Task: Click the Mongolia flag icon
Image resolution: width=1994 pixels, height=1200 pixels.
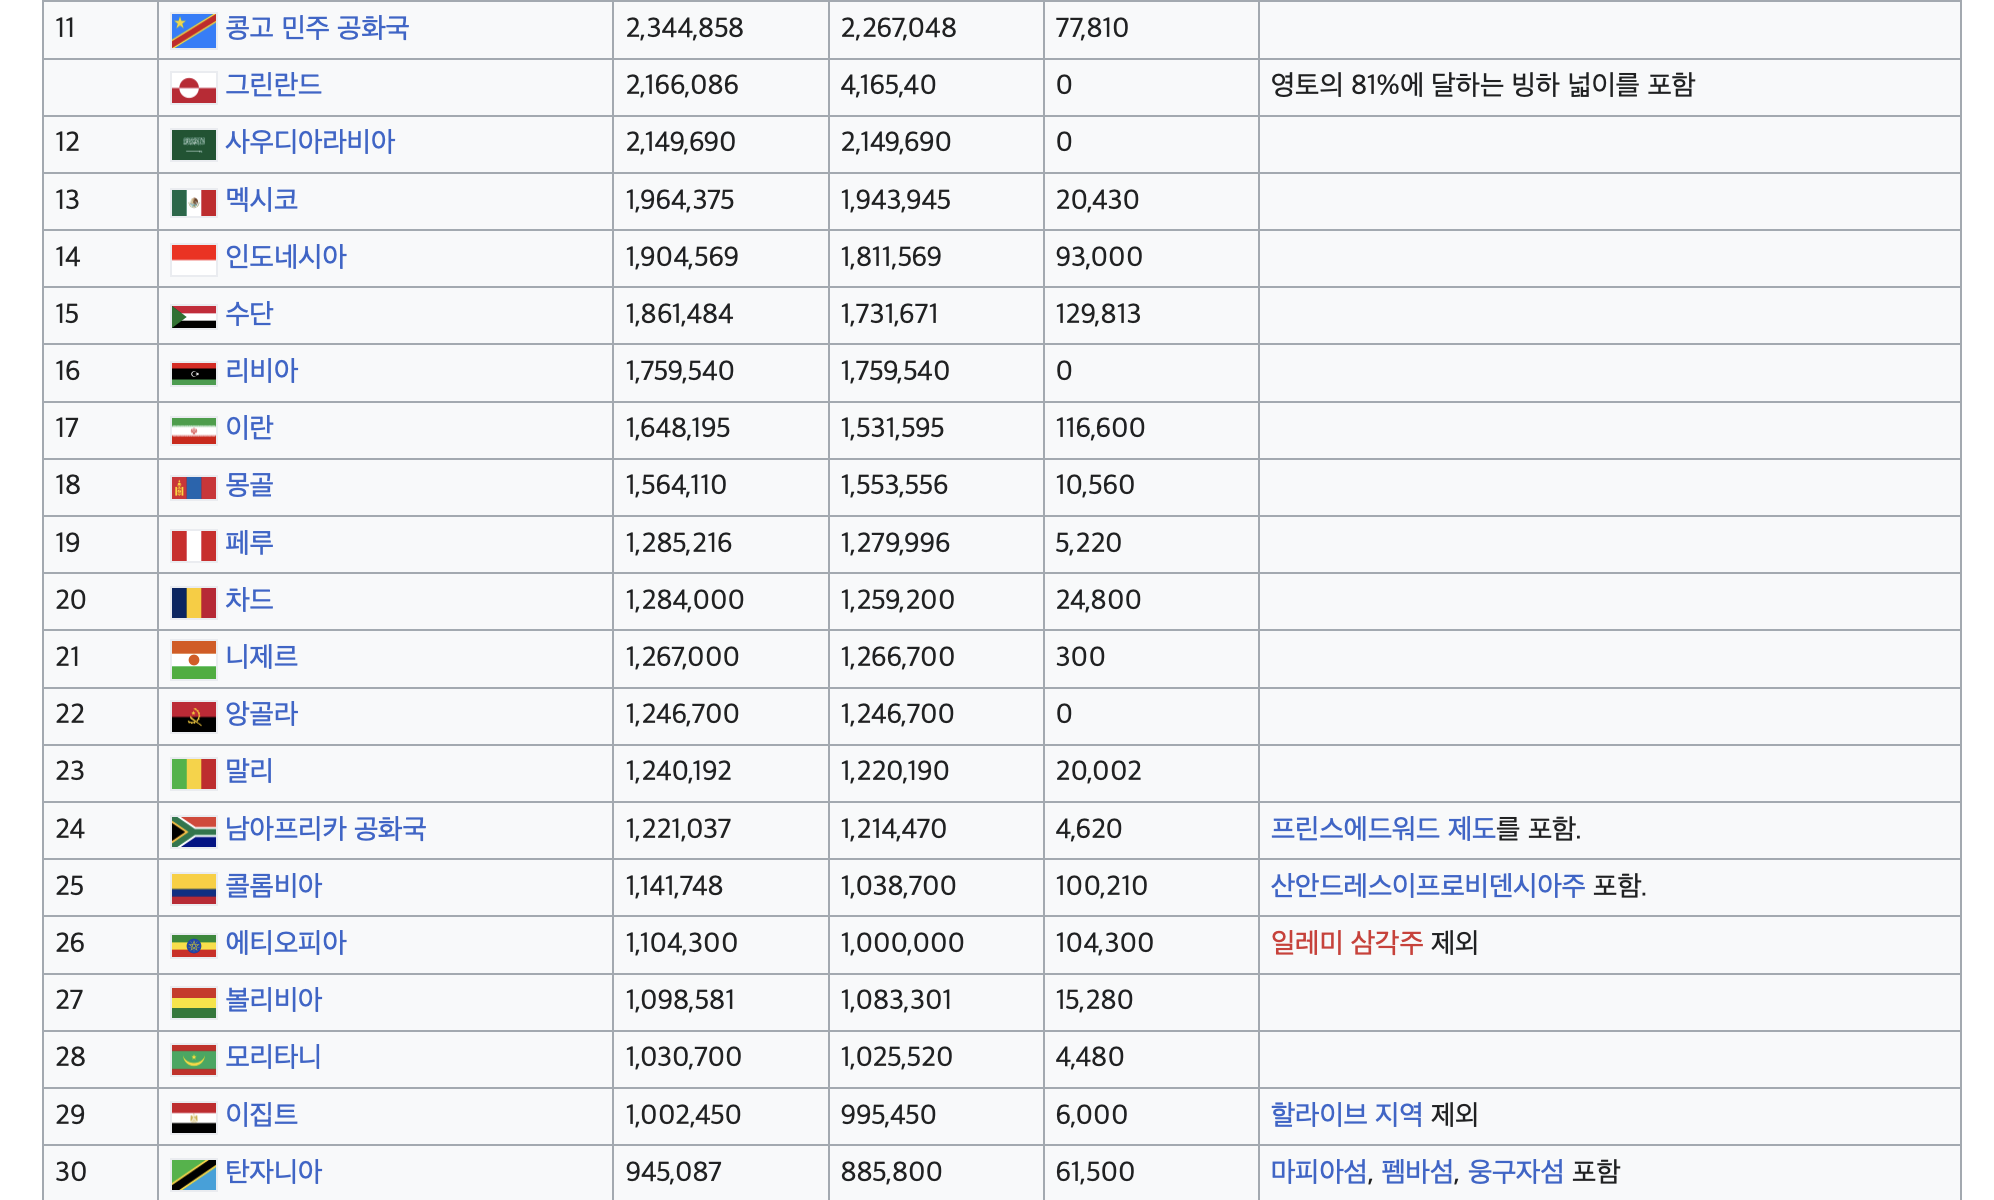Action: 193,487
